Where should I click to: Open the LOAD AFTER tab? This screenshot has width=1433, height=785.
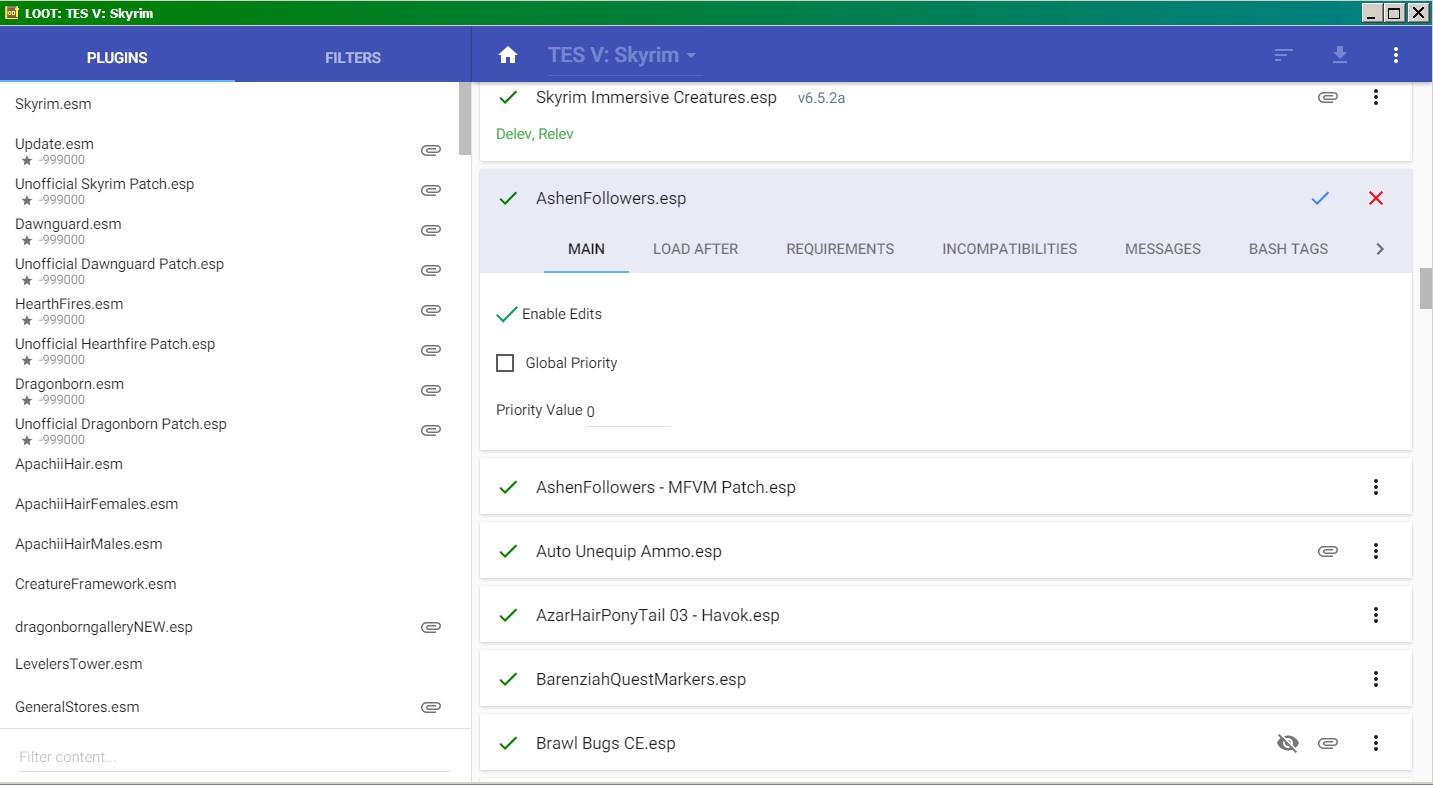695,249
